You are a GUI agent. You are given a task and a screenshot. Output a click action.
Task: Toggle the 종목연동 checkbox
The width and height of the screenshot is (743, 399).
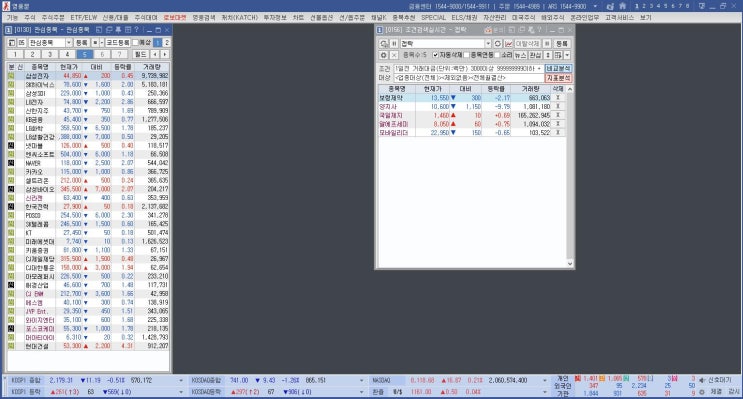(x=467, y=55)
